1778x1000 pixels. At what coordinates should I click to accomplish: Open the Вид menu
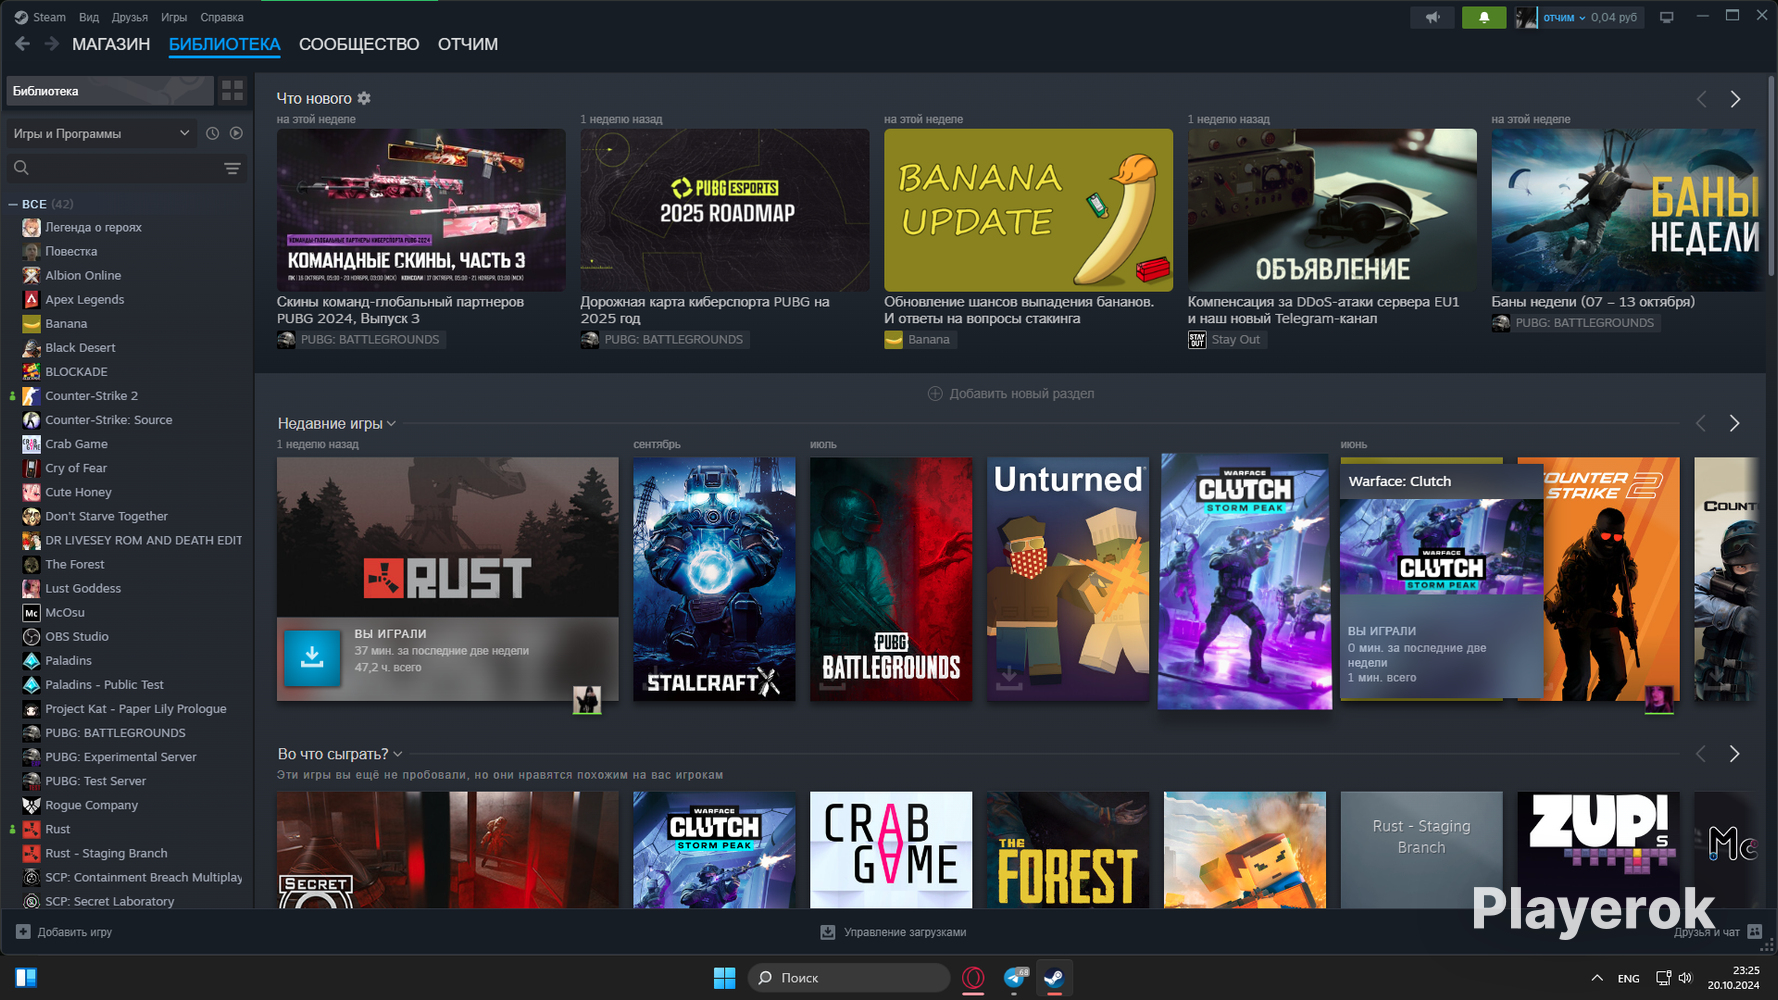(x=89, y=17)
